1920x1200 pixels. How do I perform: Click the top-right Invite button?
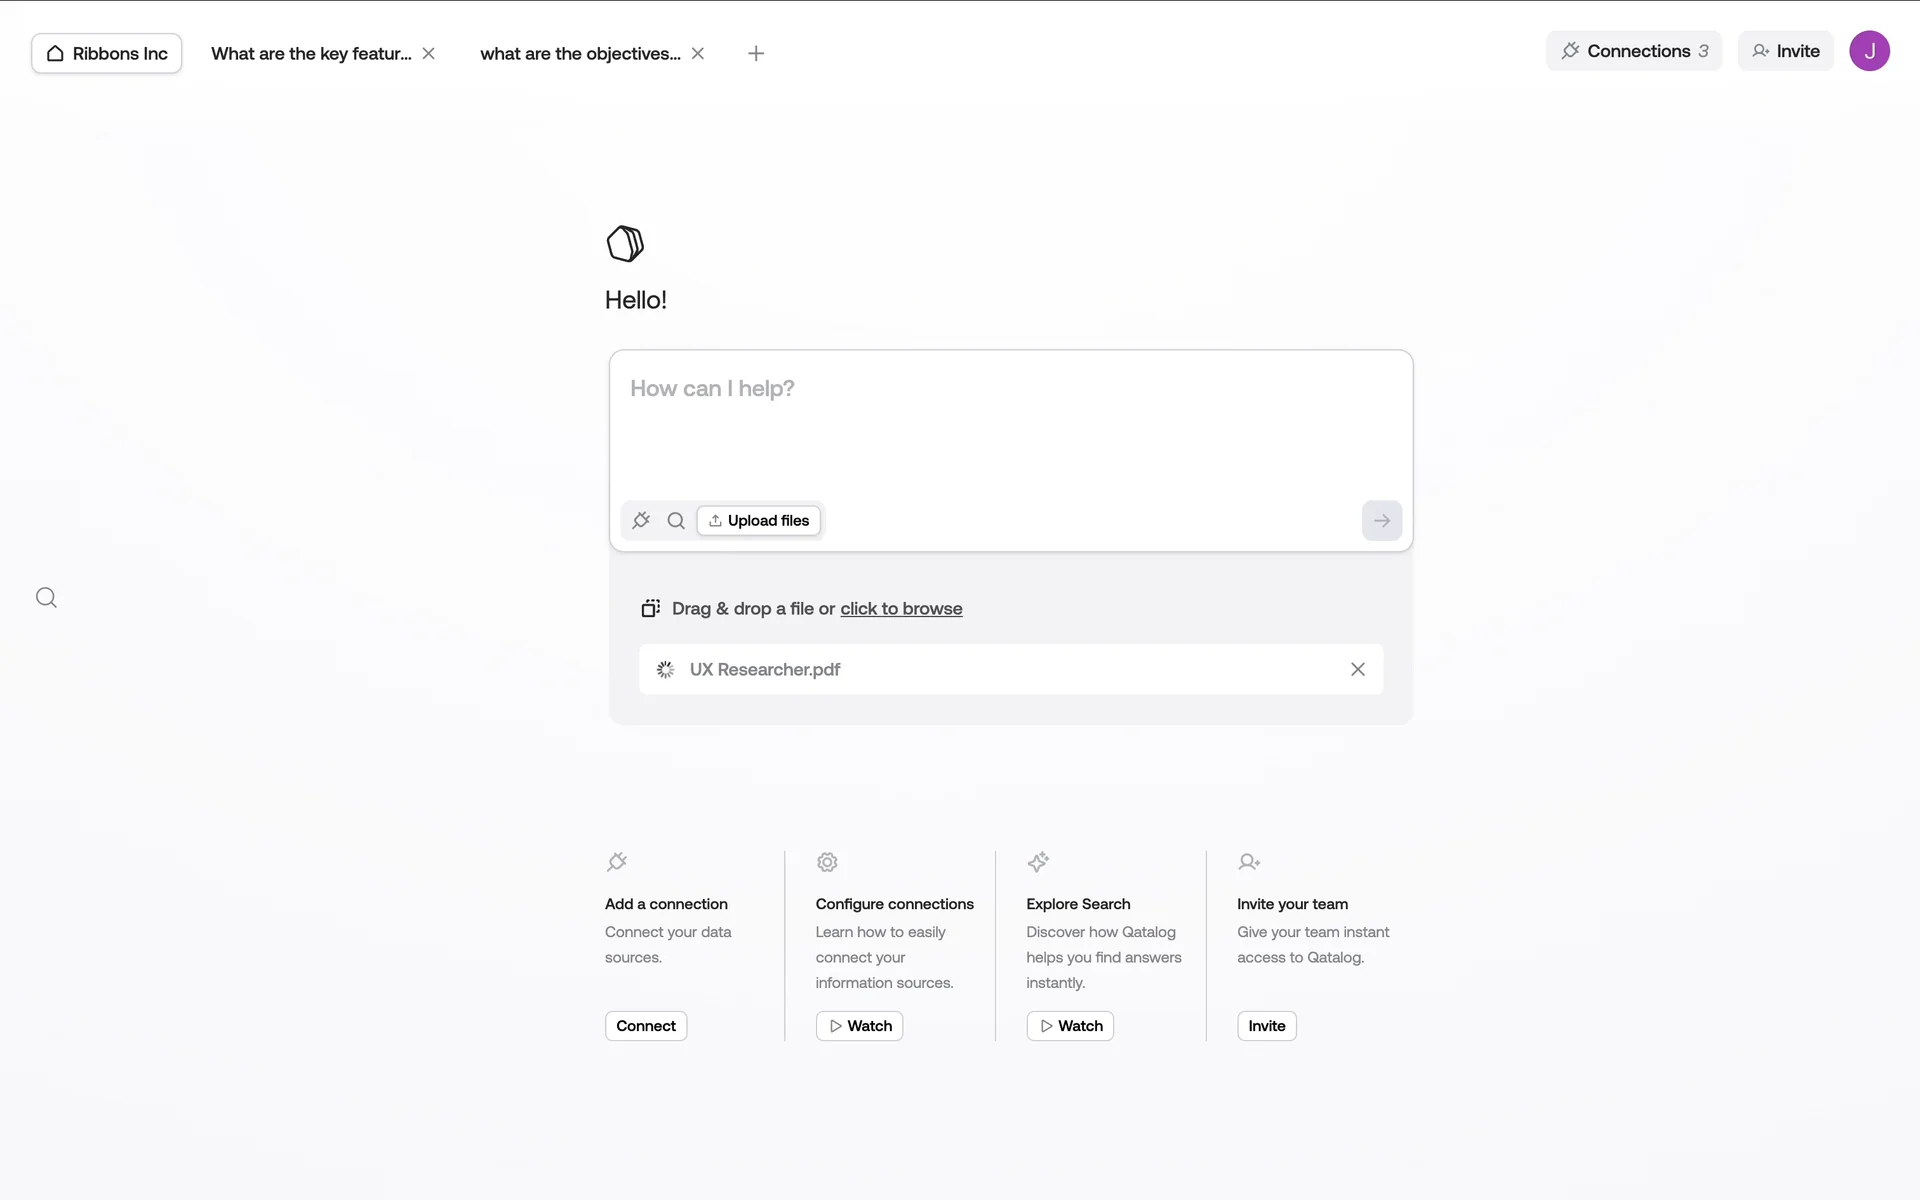pyautogui.click(x=1785, y=51)
